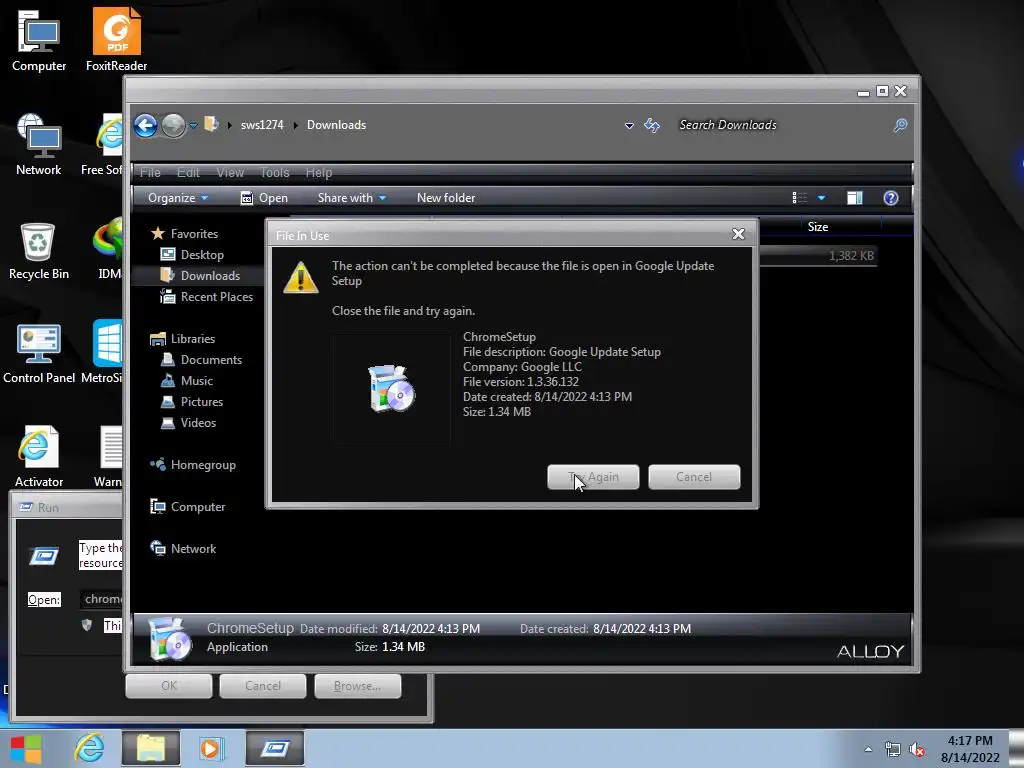Click the 1,382 KB size cell
1024x768 pixels.
click(851, 256)
